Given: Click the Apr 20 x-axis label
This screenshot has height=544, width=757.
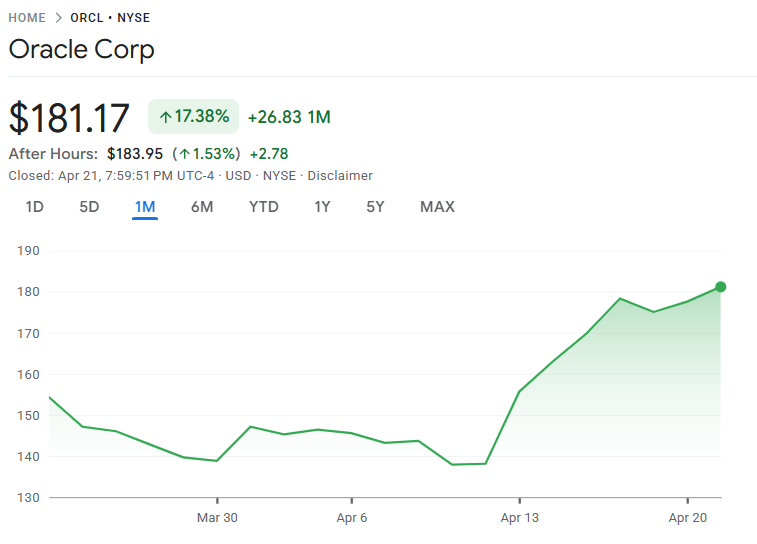Looking at the screenshot, I should click(x=687, y=518).
